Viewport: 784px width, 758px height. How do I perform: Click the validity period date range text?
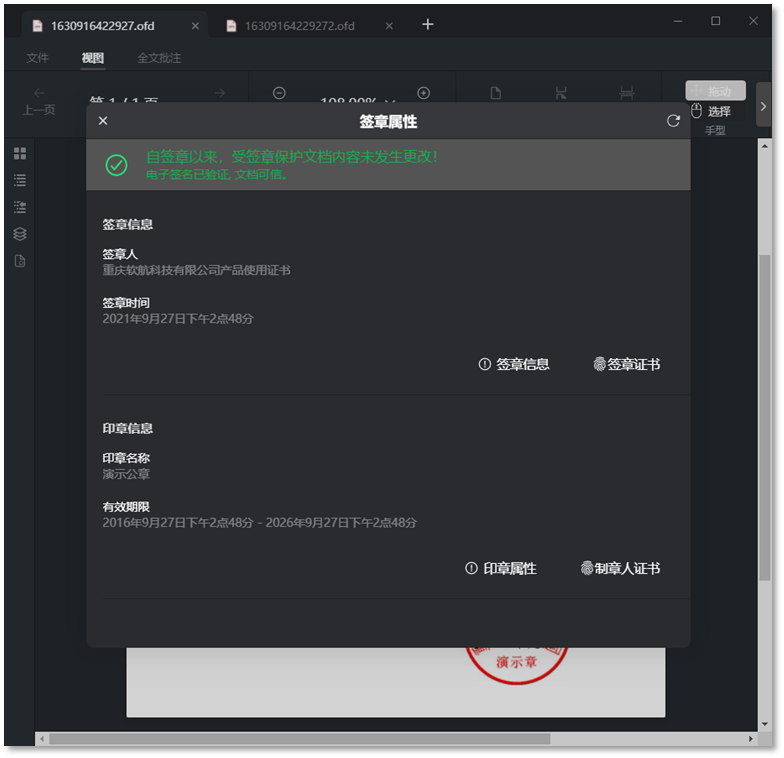[x=260, y=523]
